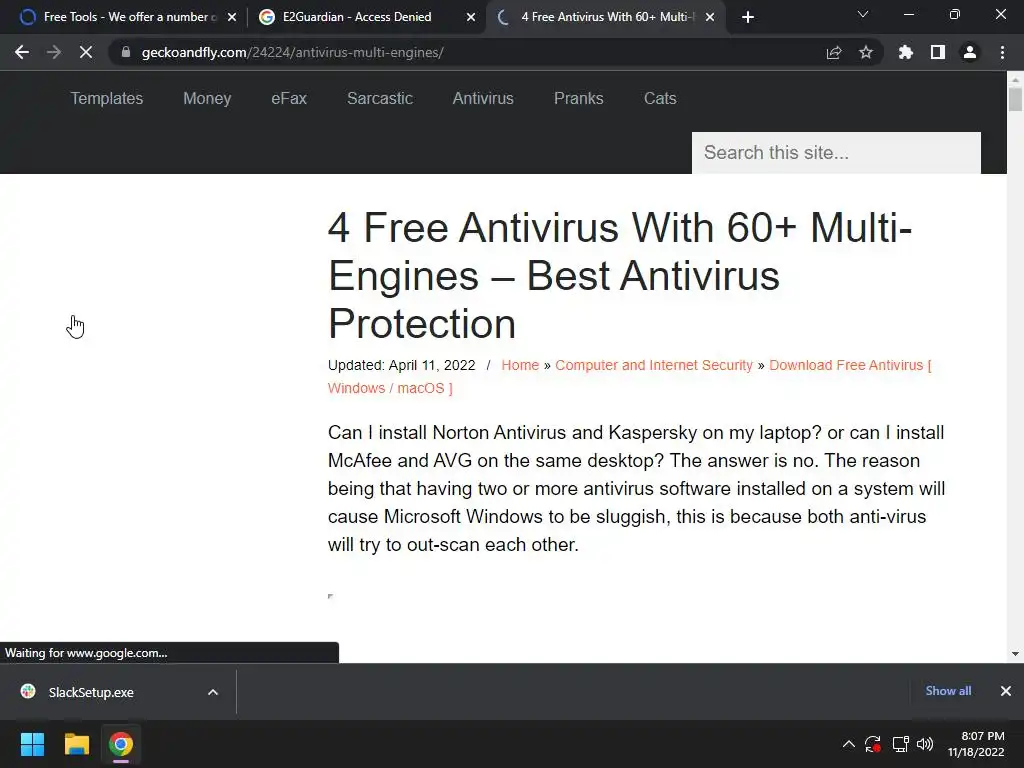The image size is (1024, 768).
Task: Close the 4 Free Antivirus tab
Action: 710,18
